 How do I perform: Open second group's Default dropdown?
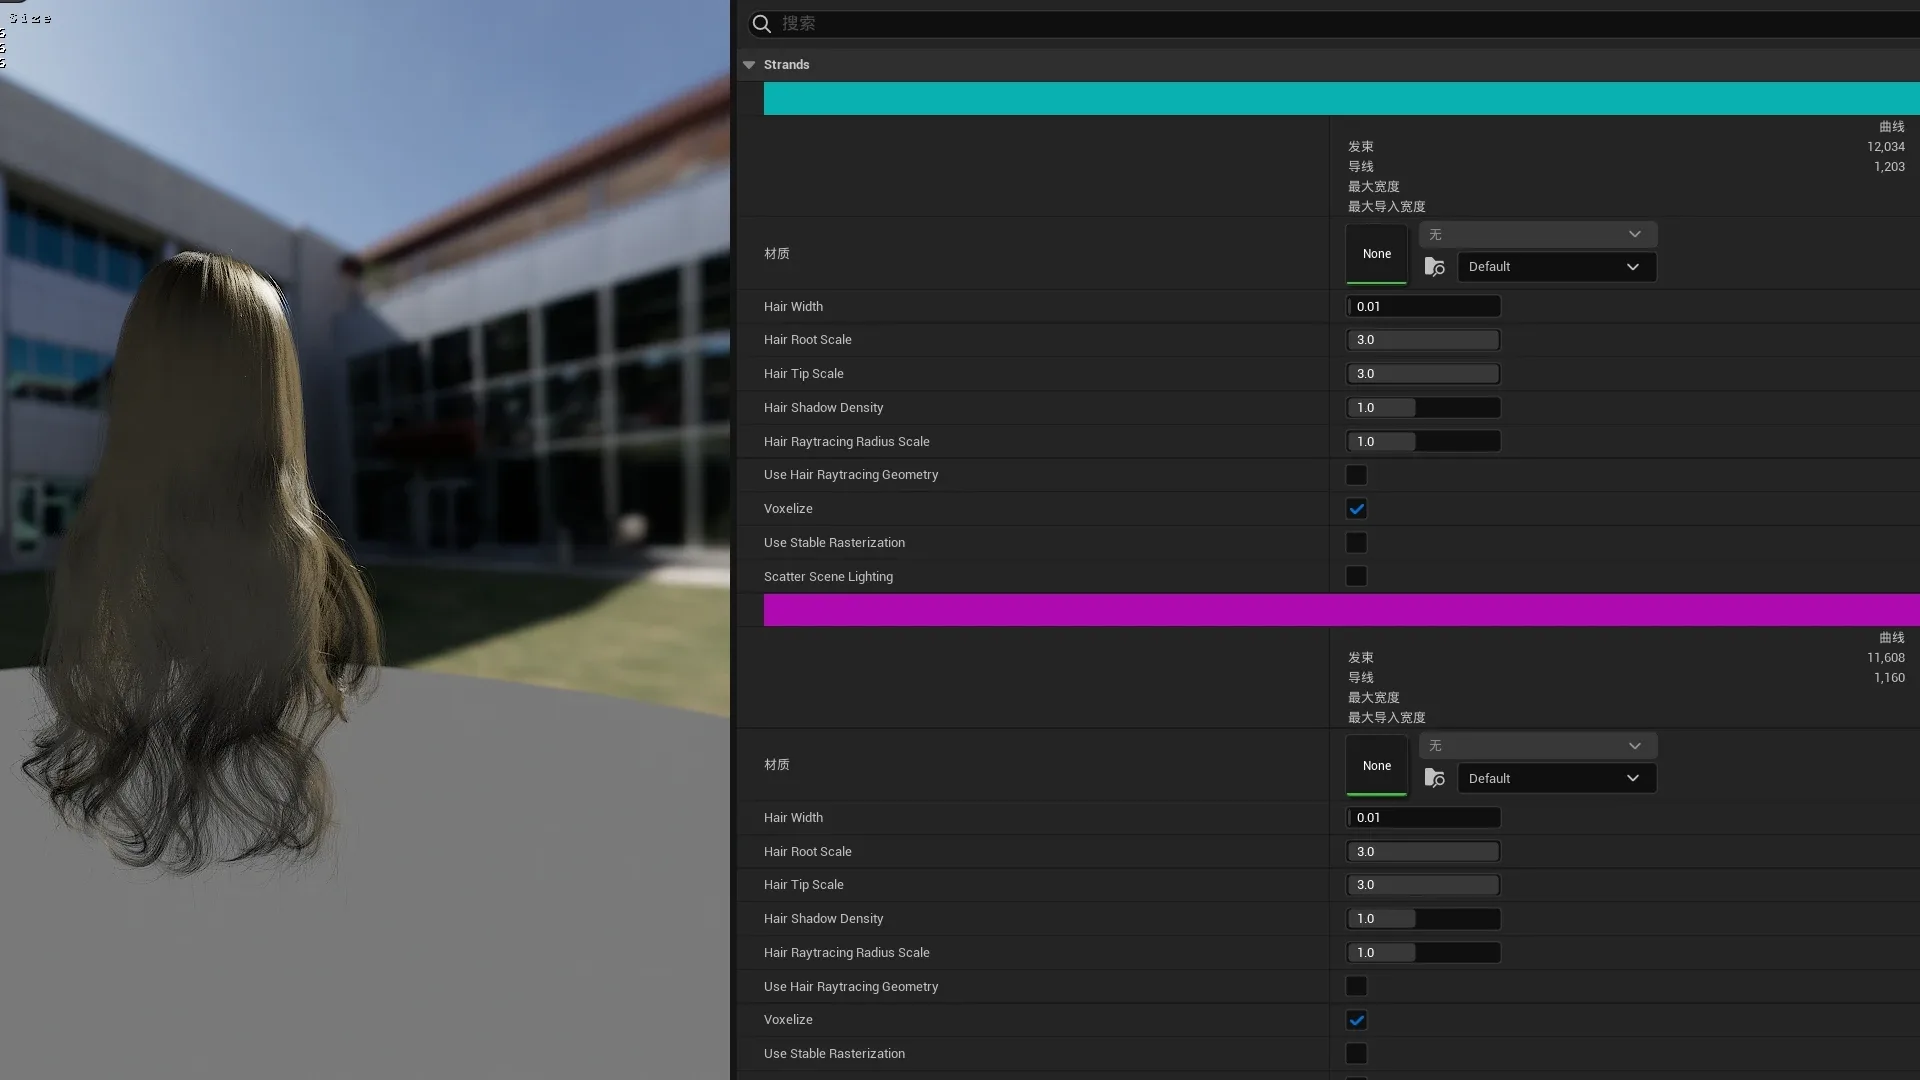click(x=1556, y=778)
